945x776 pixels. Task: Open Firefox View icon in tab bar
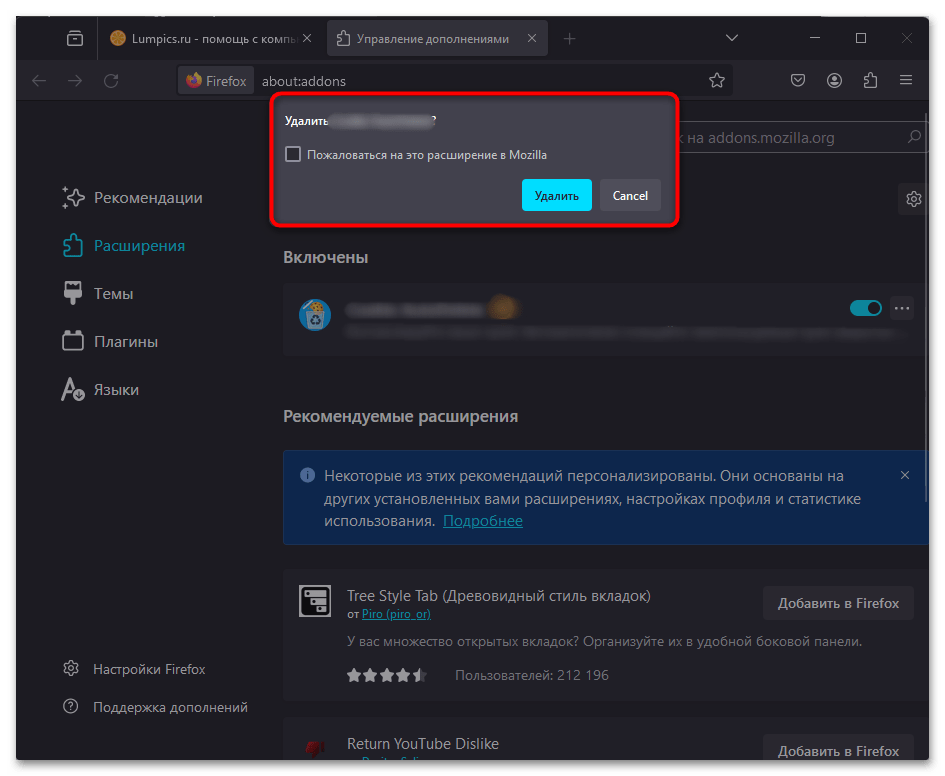tap(75, 39)
